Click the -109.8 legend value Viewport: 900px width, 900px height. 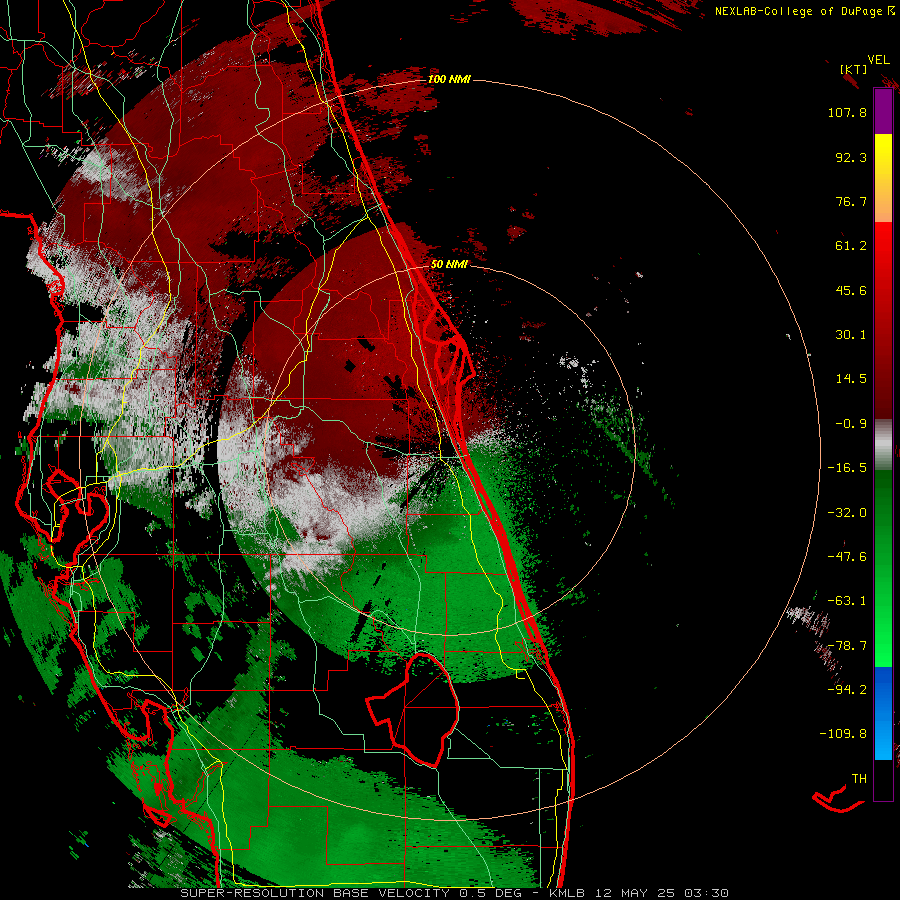click(x=843, y=734)
